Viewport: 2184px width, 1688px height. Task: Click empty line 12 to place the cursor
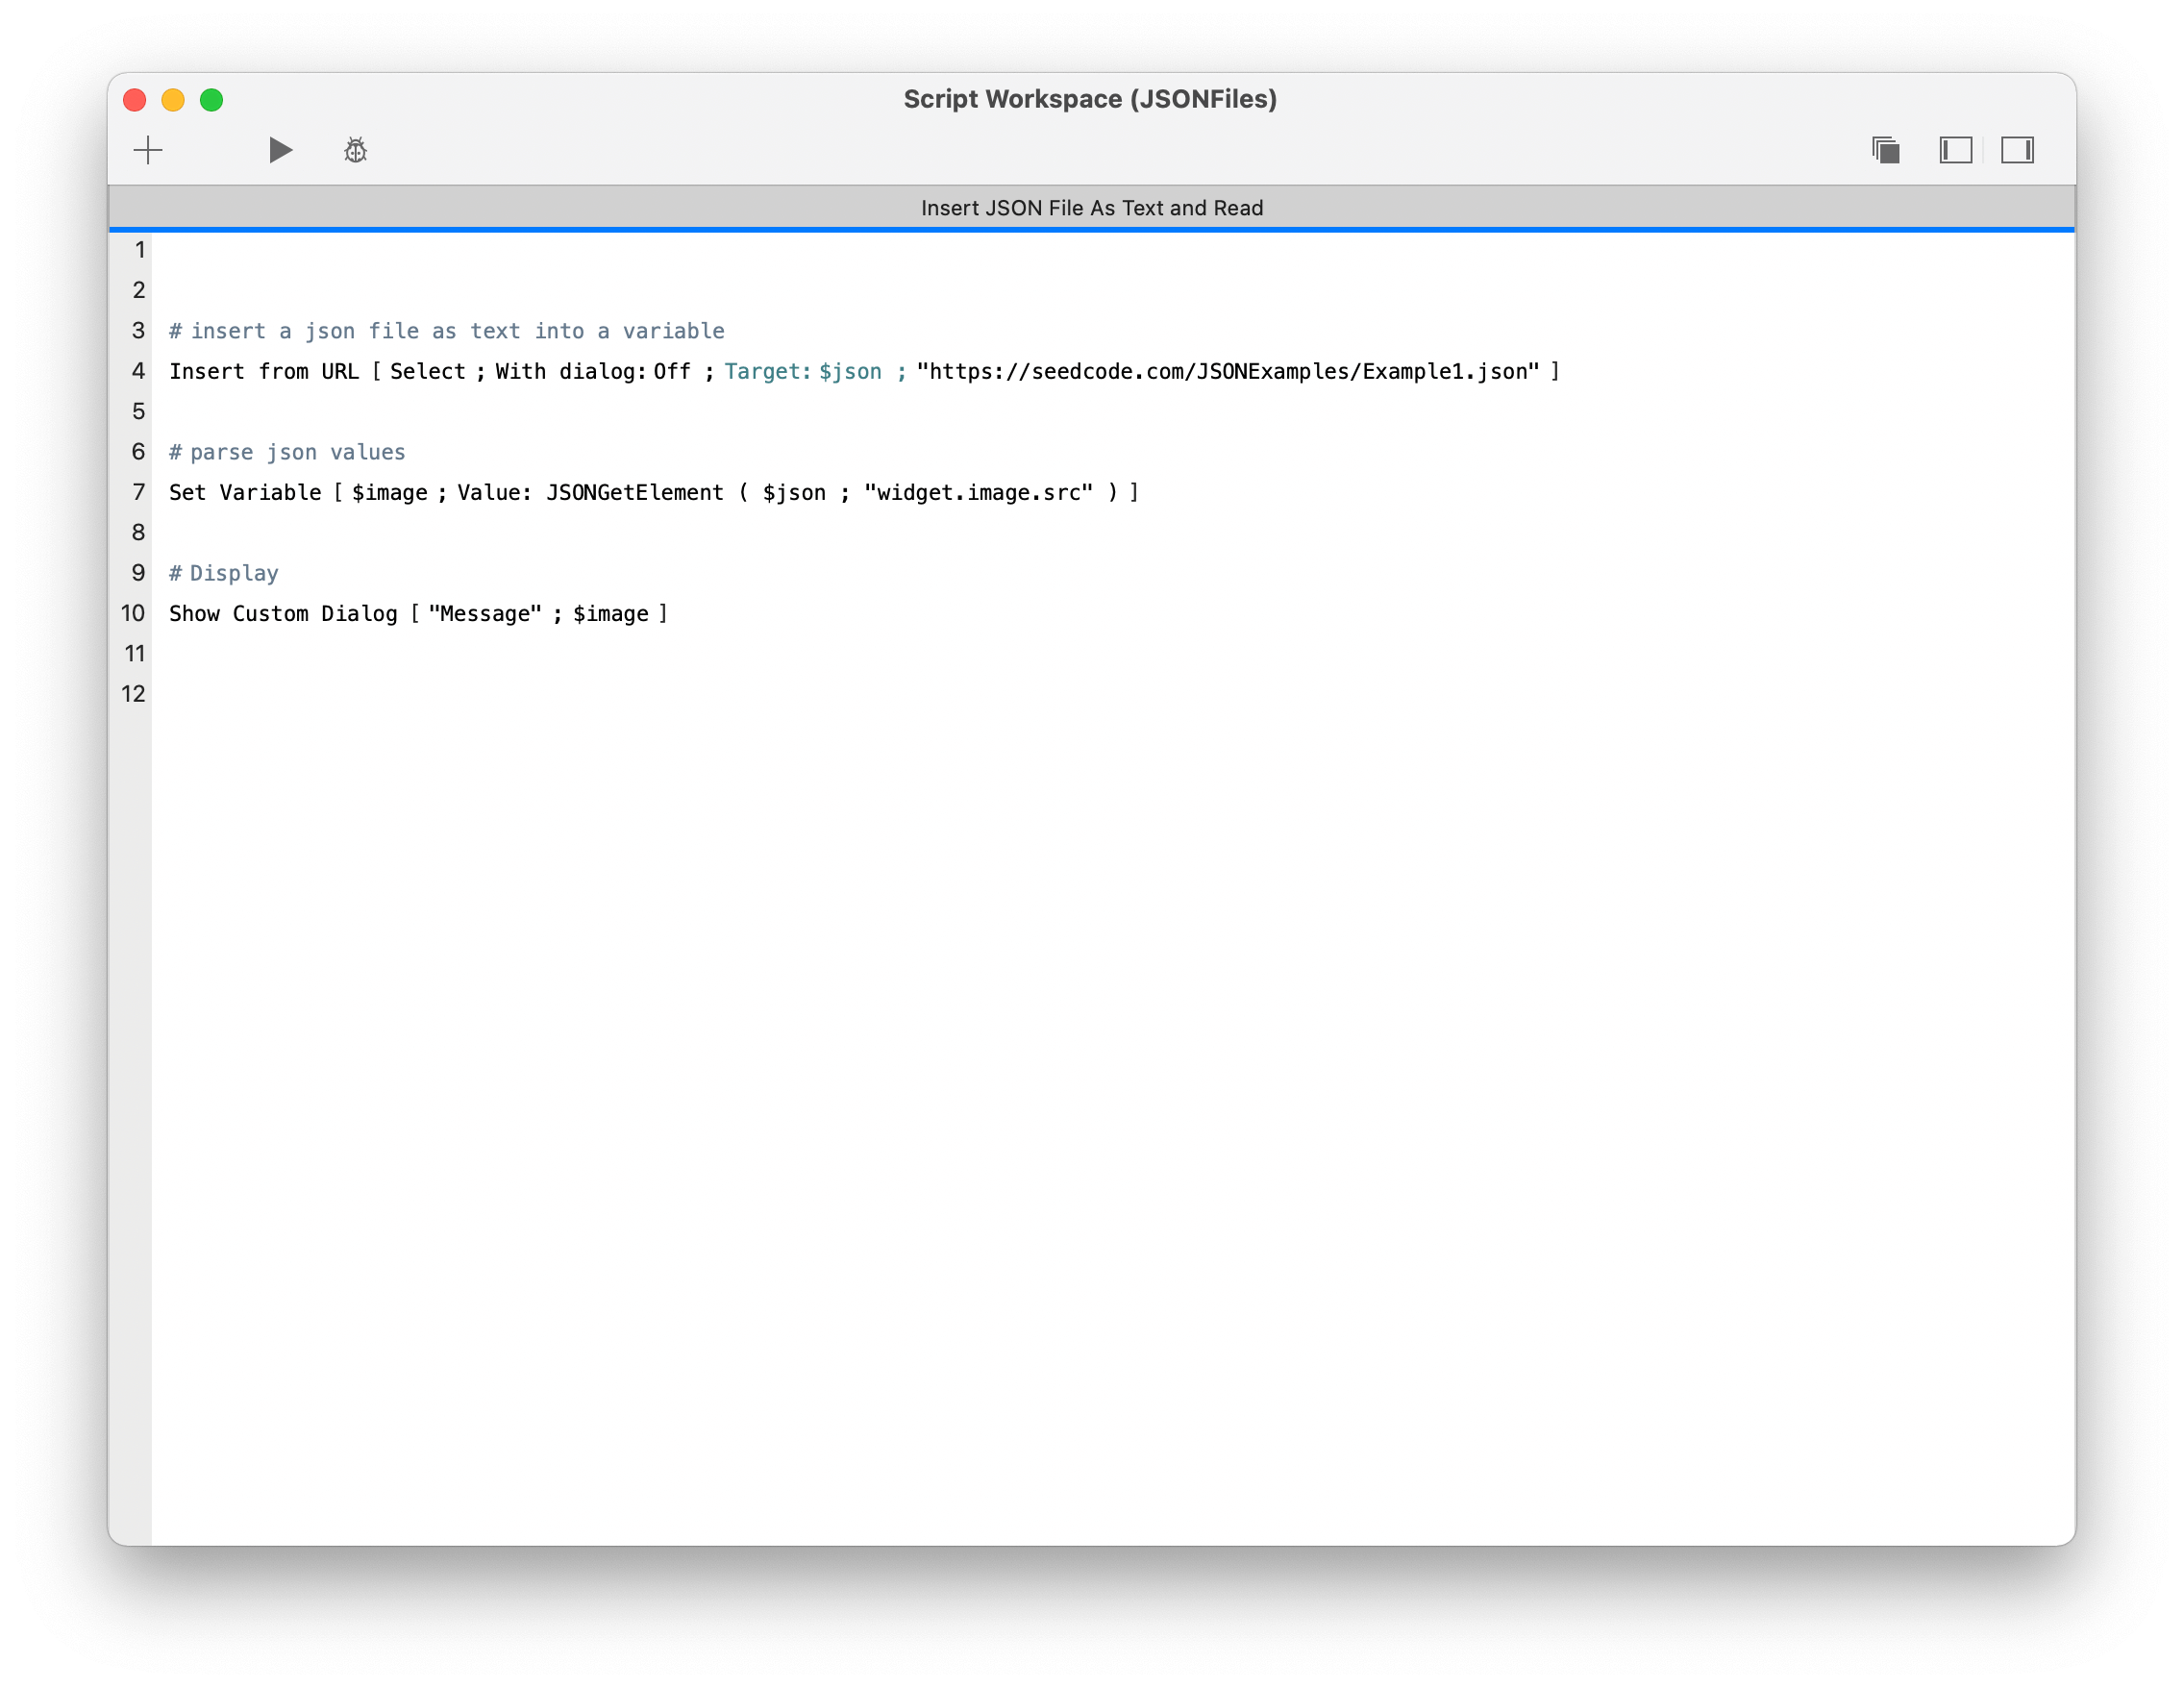coord(400,693)
